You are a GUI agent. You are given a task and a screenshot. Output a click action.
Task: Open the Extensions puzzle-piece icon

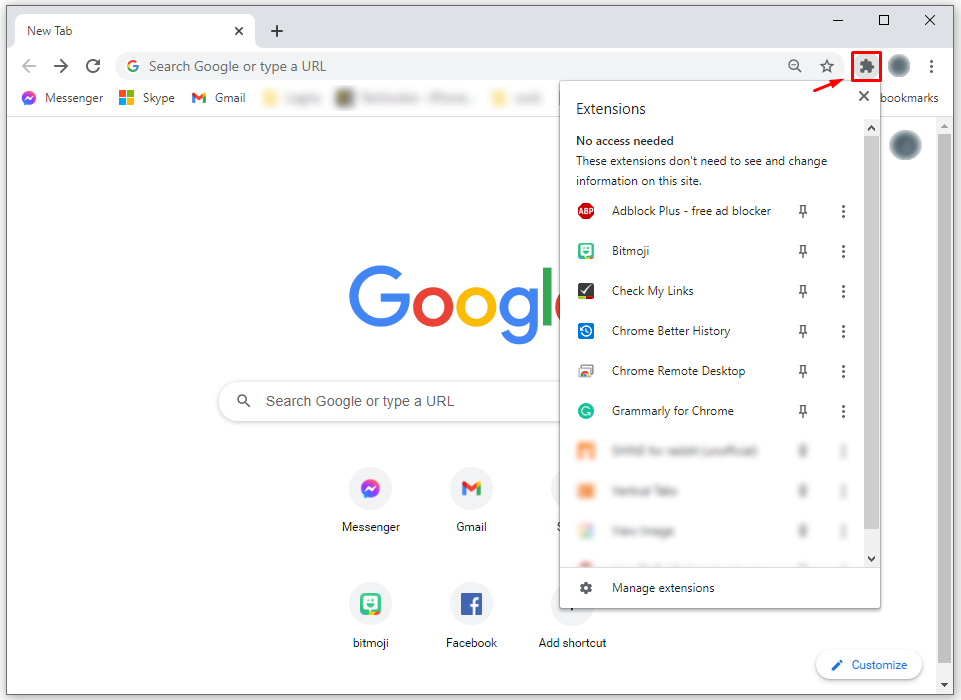[866, 66]
